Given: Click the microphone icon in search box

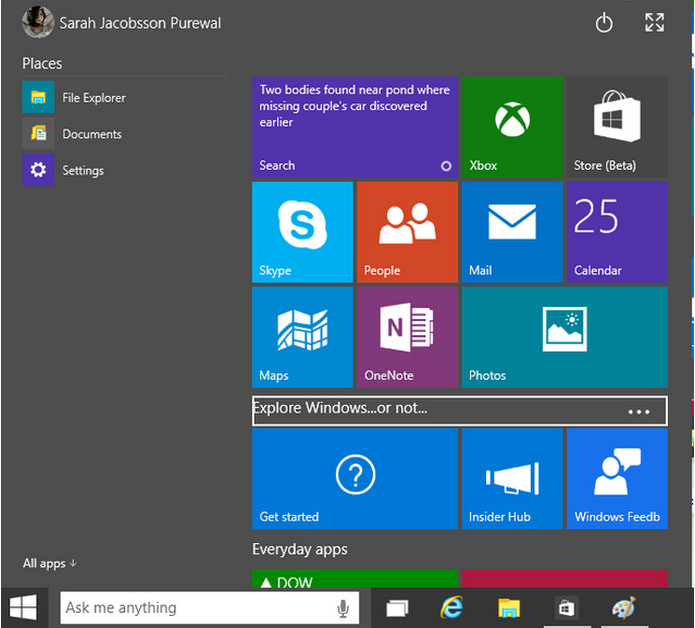Looking at the screenshot, I should click(x=343, y=608).
